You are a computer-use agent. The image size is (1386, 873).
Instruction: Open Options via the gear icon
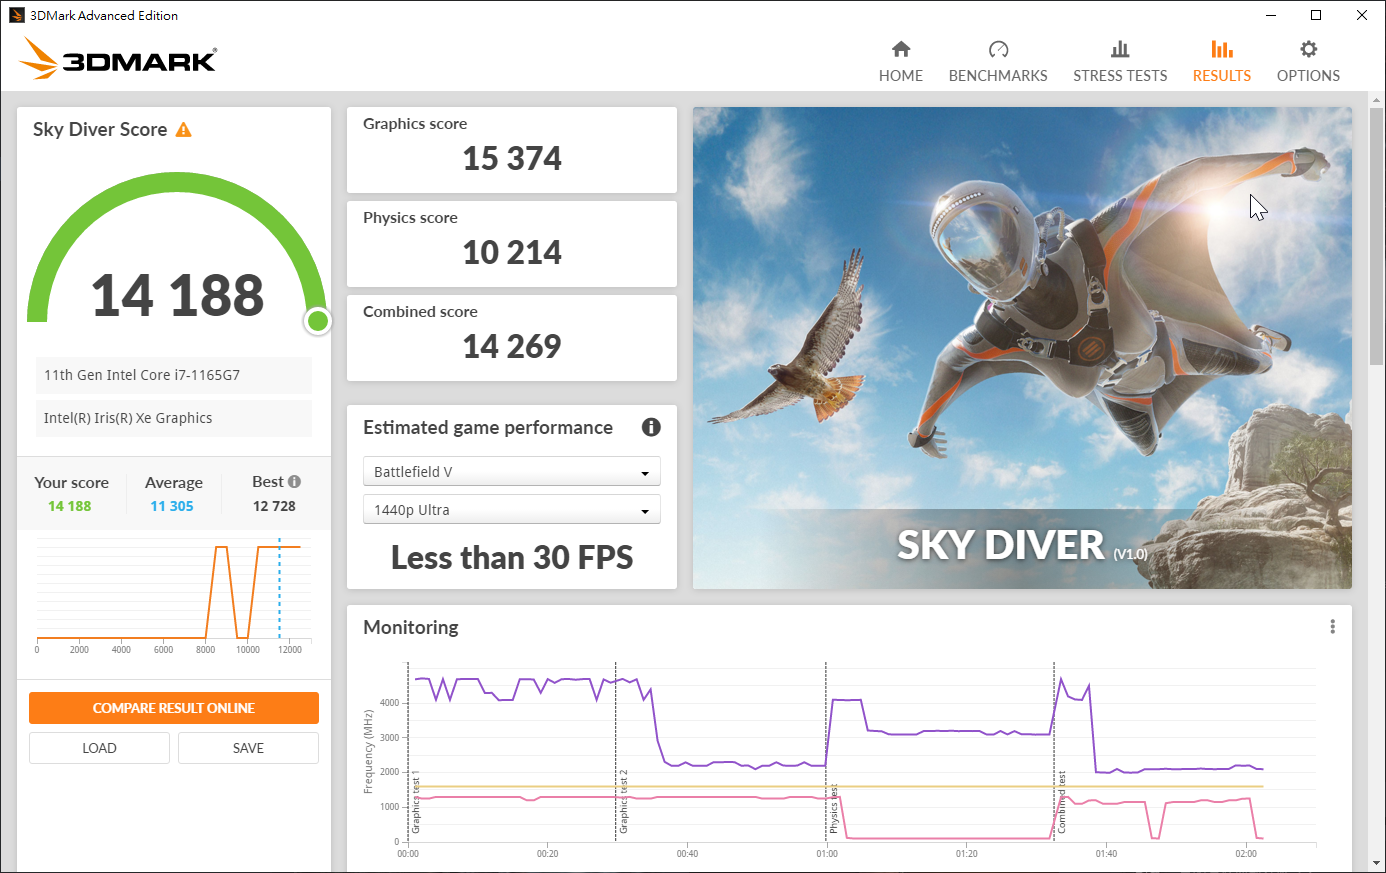(x=1308, y=49)
